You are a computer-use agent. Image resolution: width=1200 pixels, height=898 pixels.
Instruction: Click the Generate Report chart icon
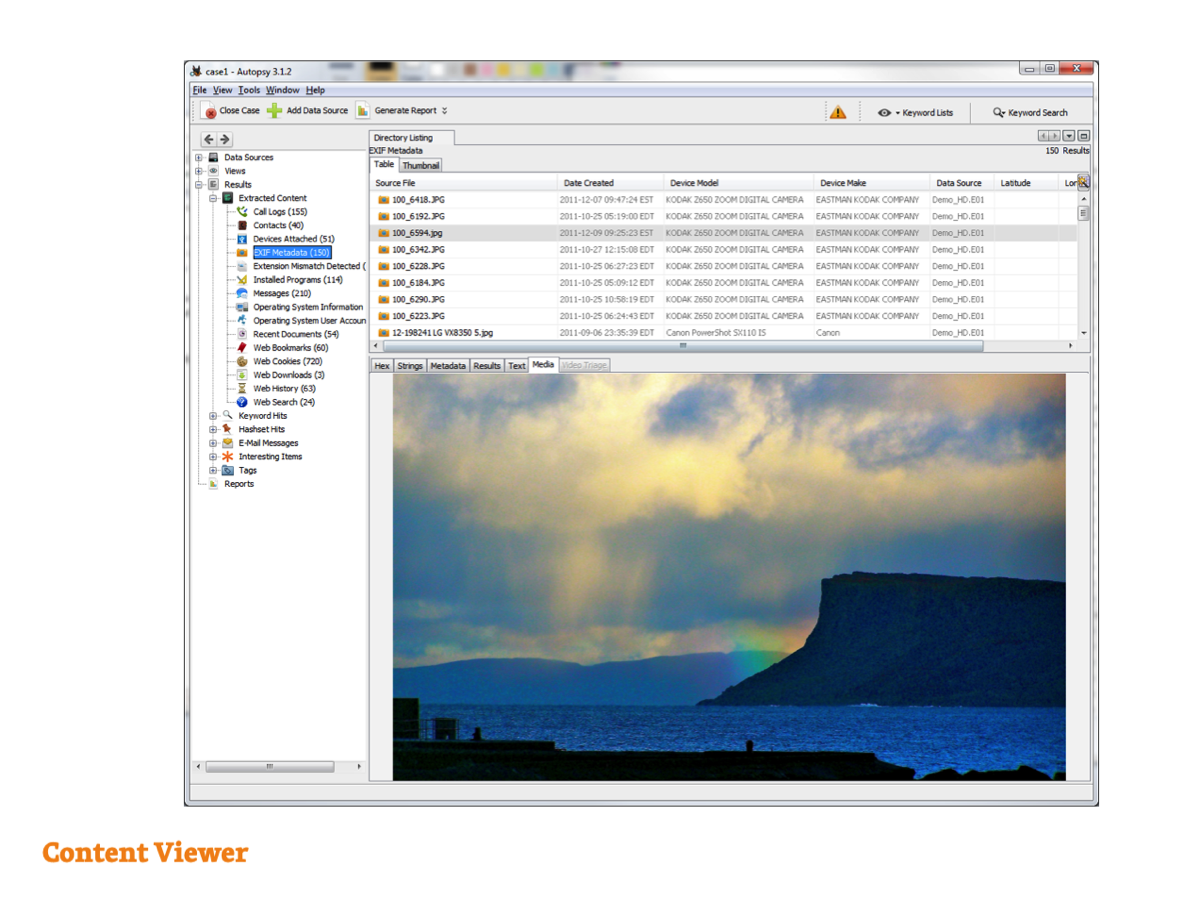(x=363, y=111)
